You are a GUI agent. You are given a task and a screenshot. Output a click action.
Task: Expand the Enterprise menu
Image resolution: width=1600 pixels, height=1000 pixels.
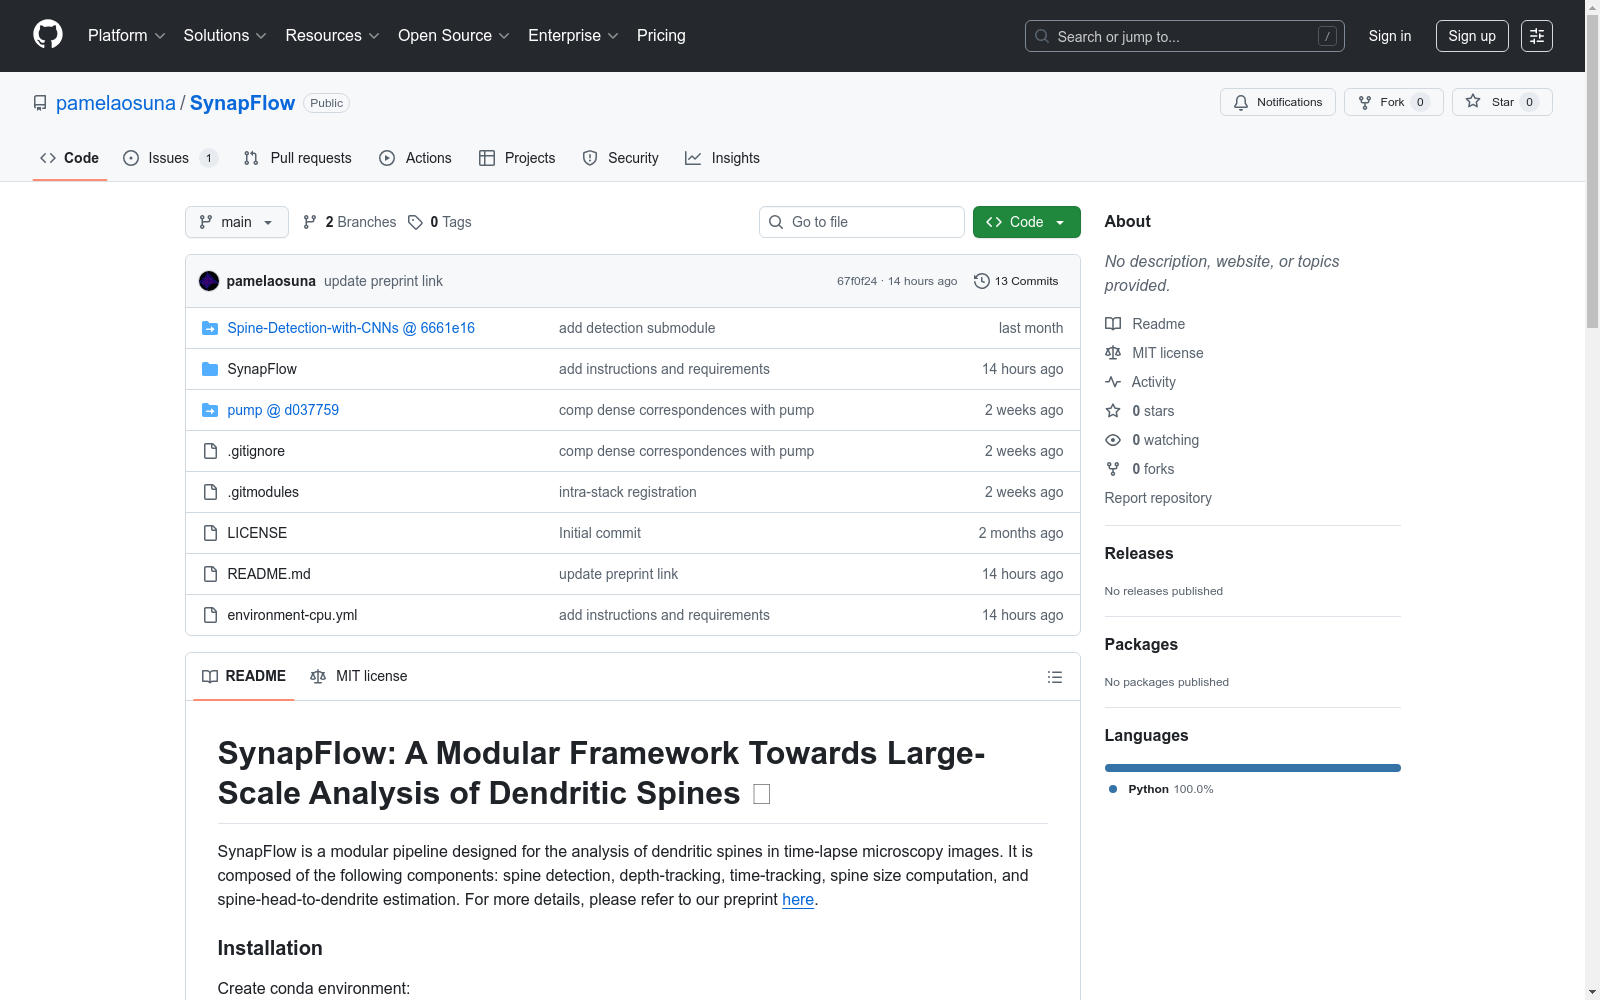coord(573,36)
